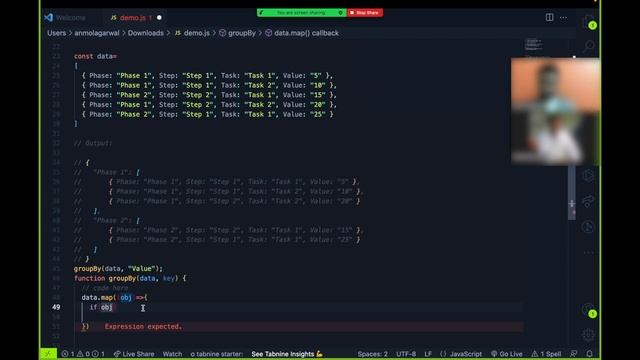This screenshot has width=640, height=360.
Task: Click the '// Output:' comment line
Action: coord(93,143)
